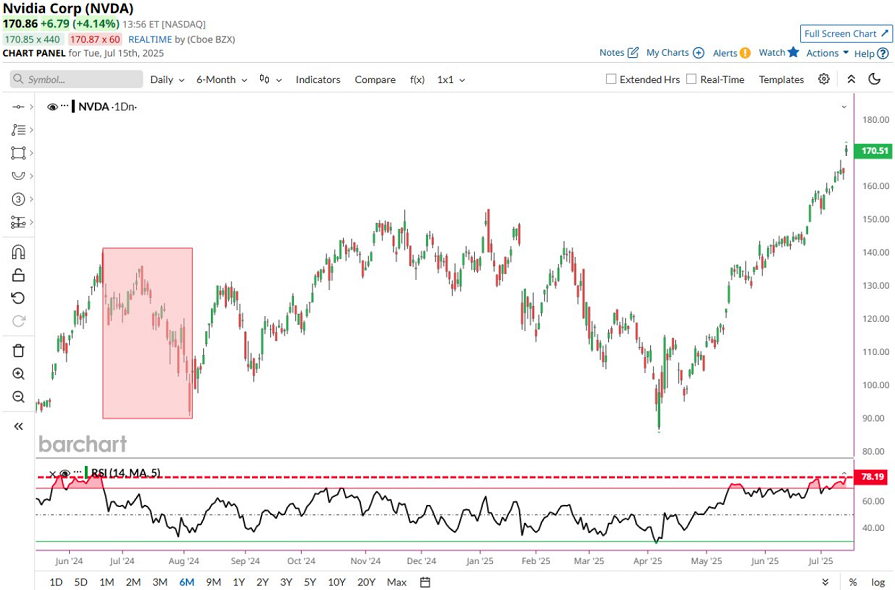The height and width of the screenshot is (590, 895).
Task: Open Alerts notification icon
Action: coord(745,53)
